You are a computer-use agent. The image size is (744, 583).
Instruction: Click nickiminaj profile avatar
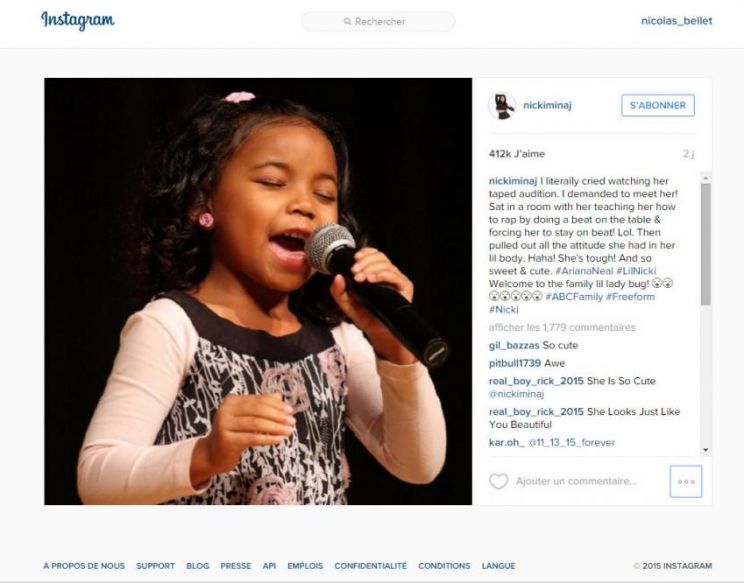pyautogui.click(x=502, y=105)
